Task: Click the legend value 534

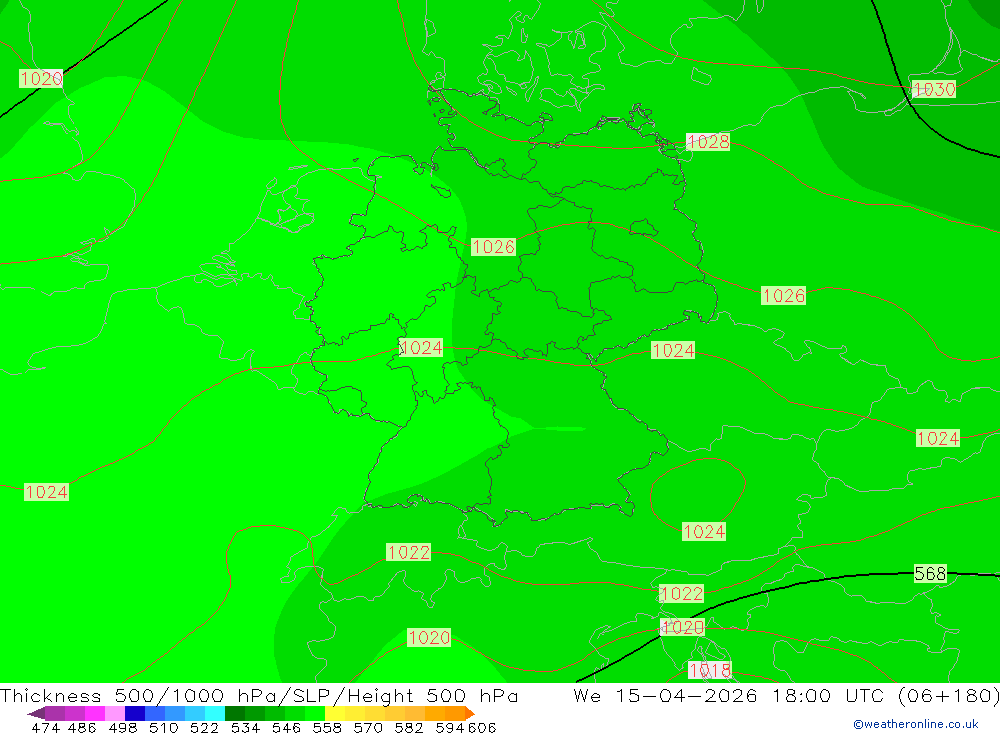Action: (246, 727)
